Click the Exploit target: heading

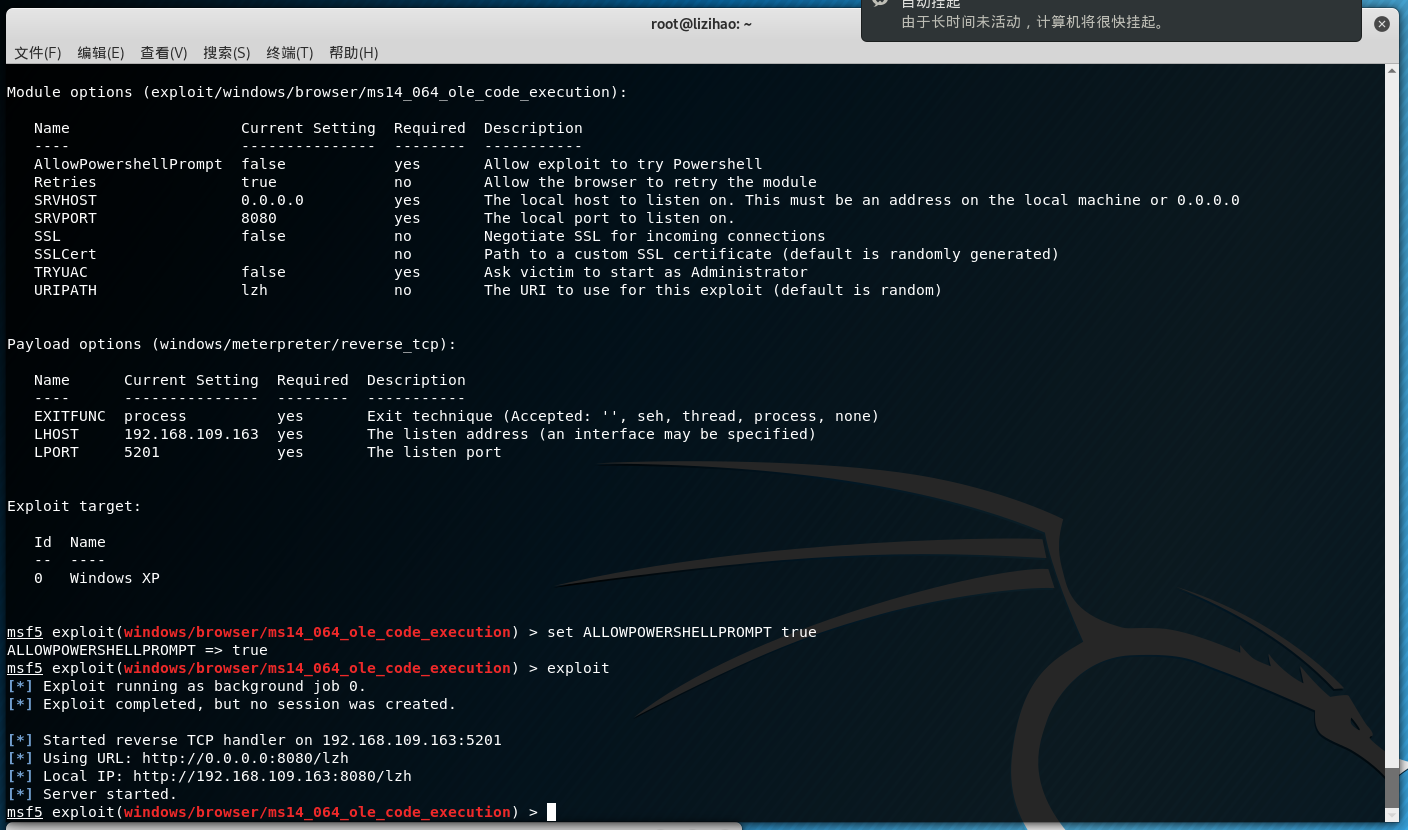click(74, 506)
